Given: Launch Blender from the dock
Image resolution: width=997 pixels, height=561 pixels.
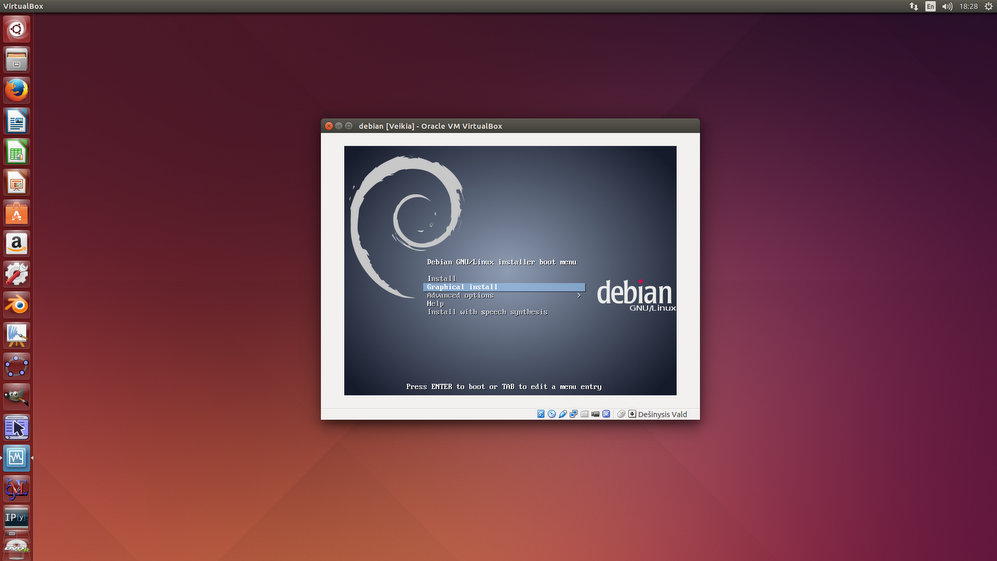Looking at the screenshot, I should click(16, 304).
